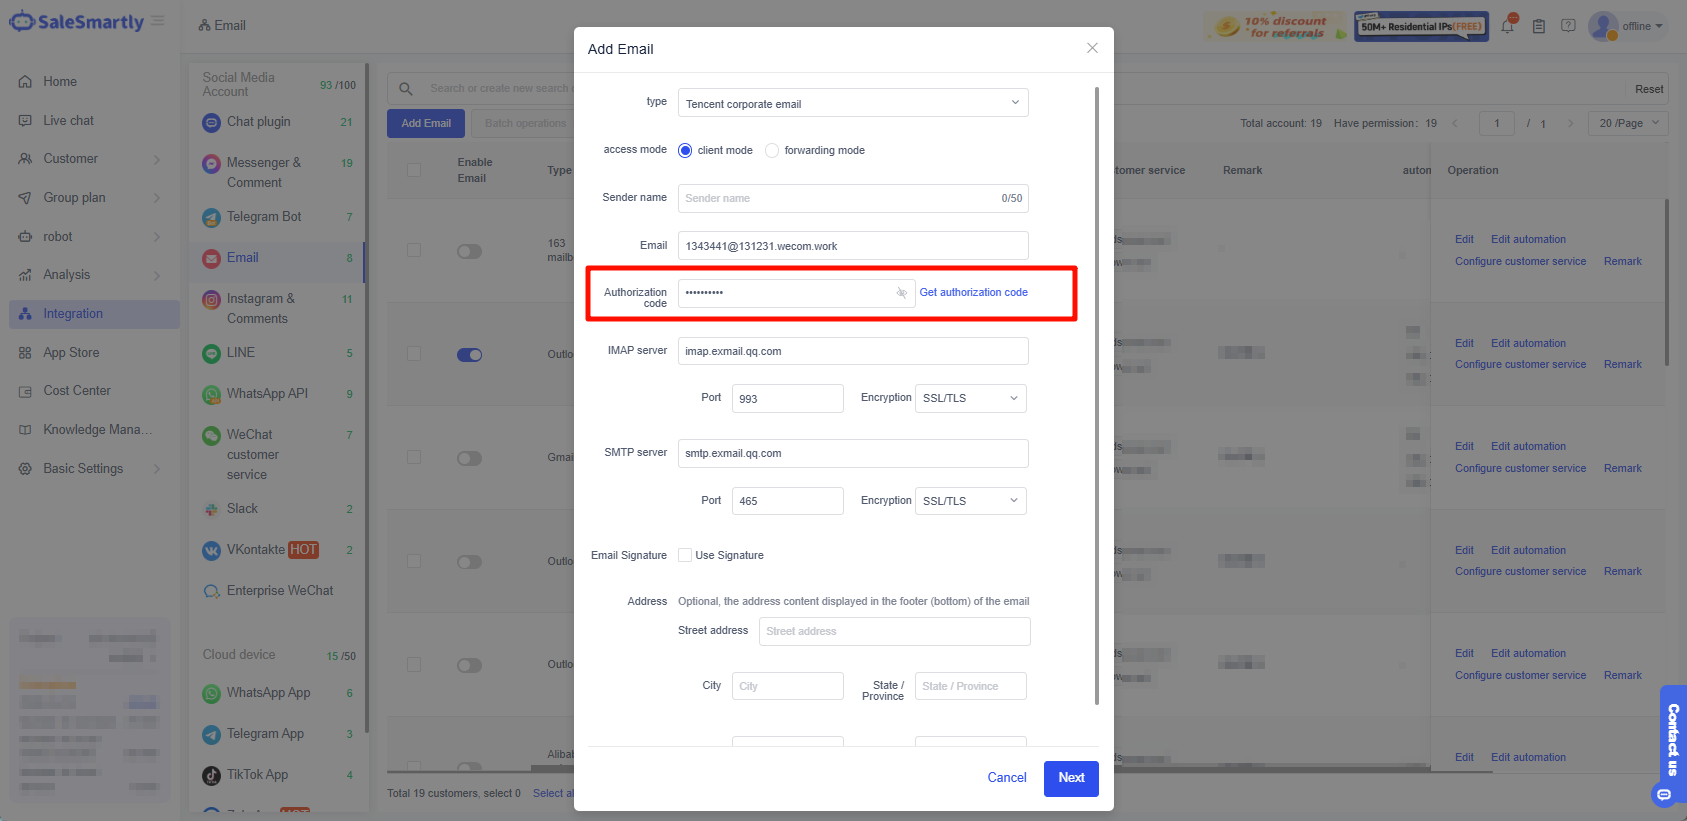The height and width of the screenshot is (821, 1687).
Task: Click Get authorization code link
Action: (x=973, y=293)
